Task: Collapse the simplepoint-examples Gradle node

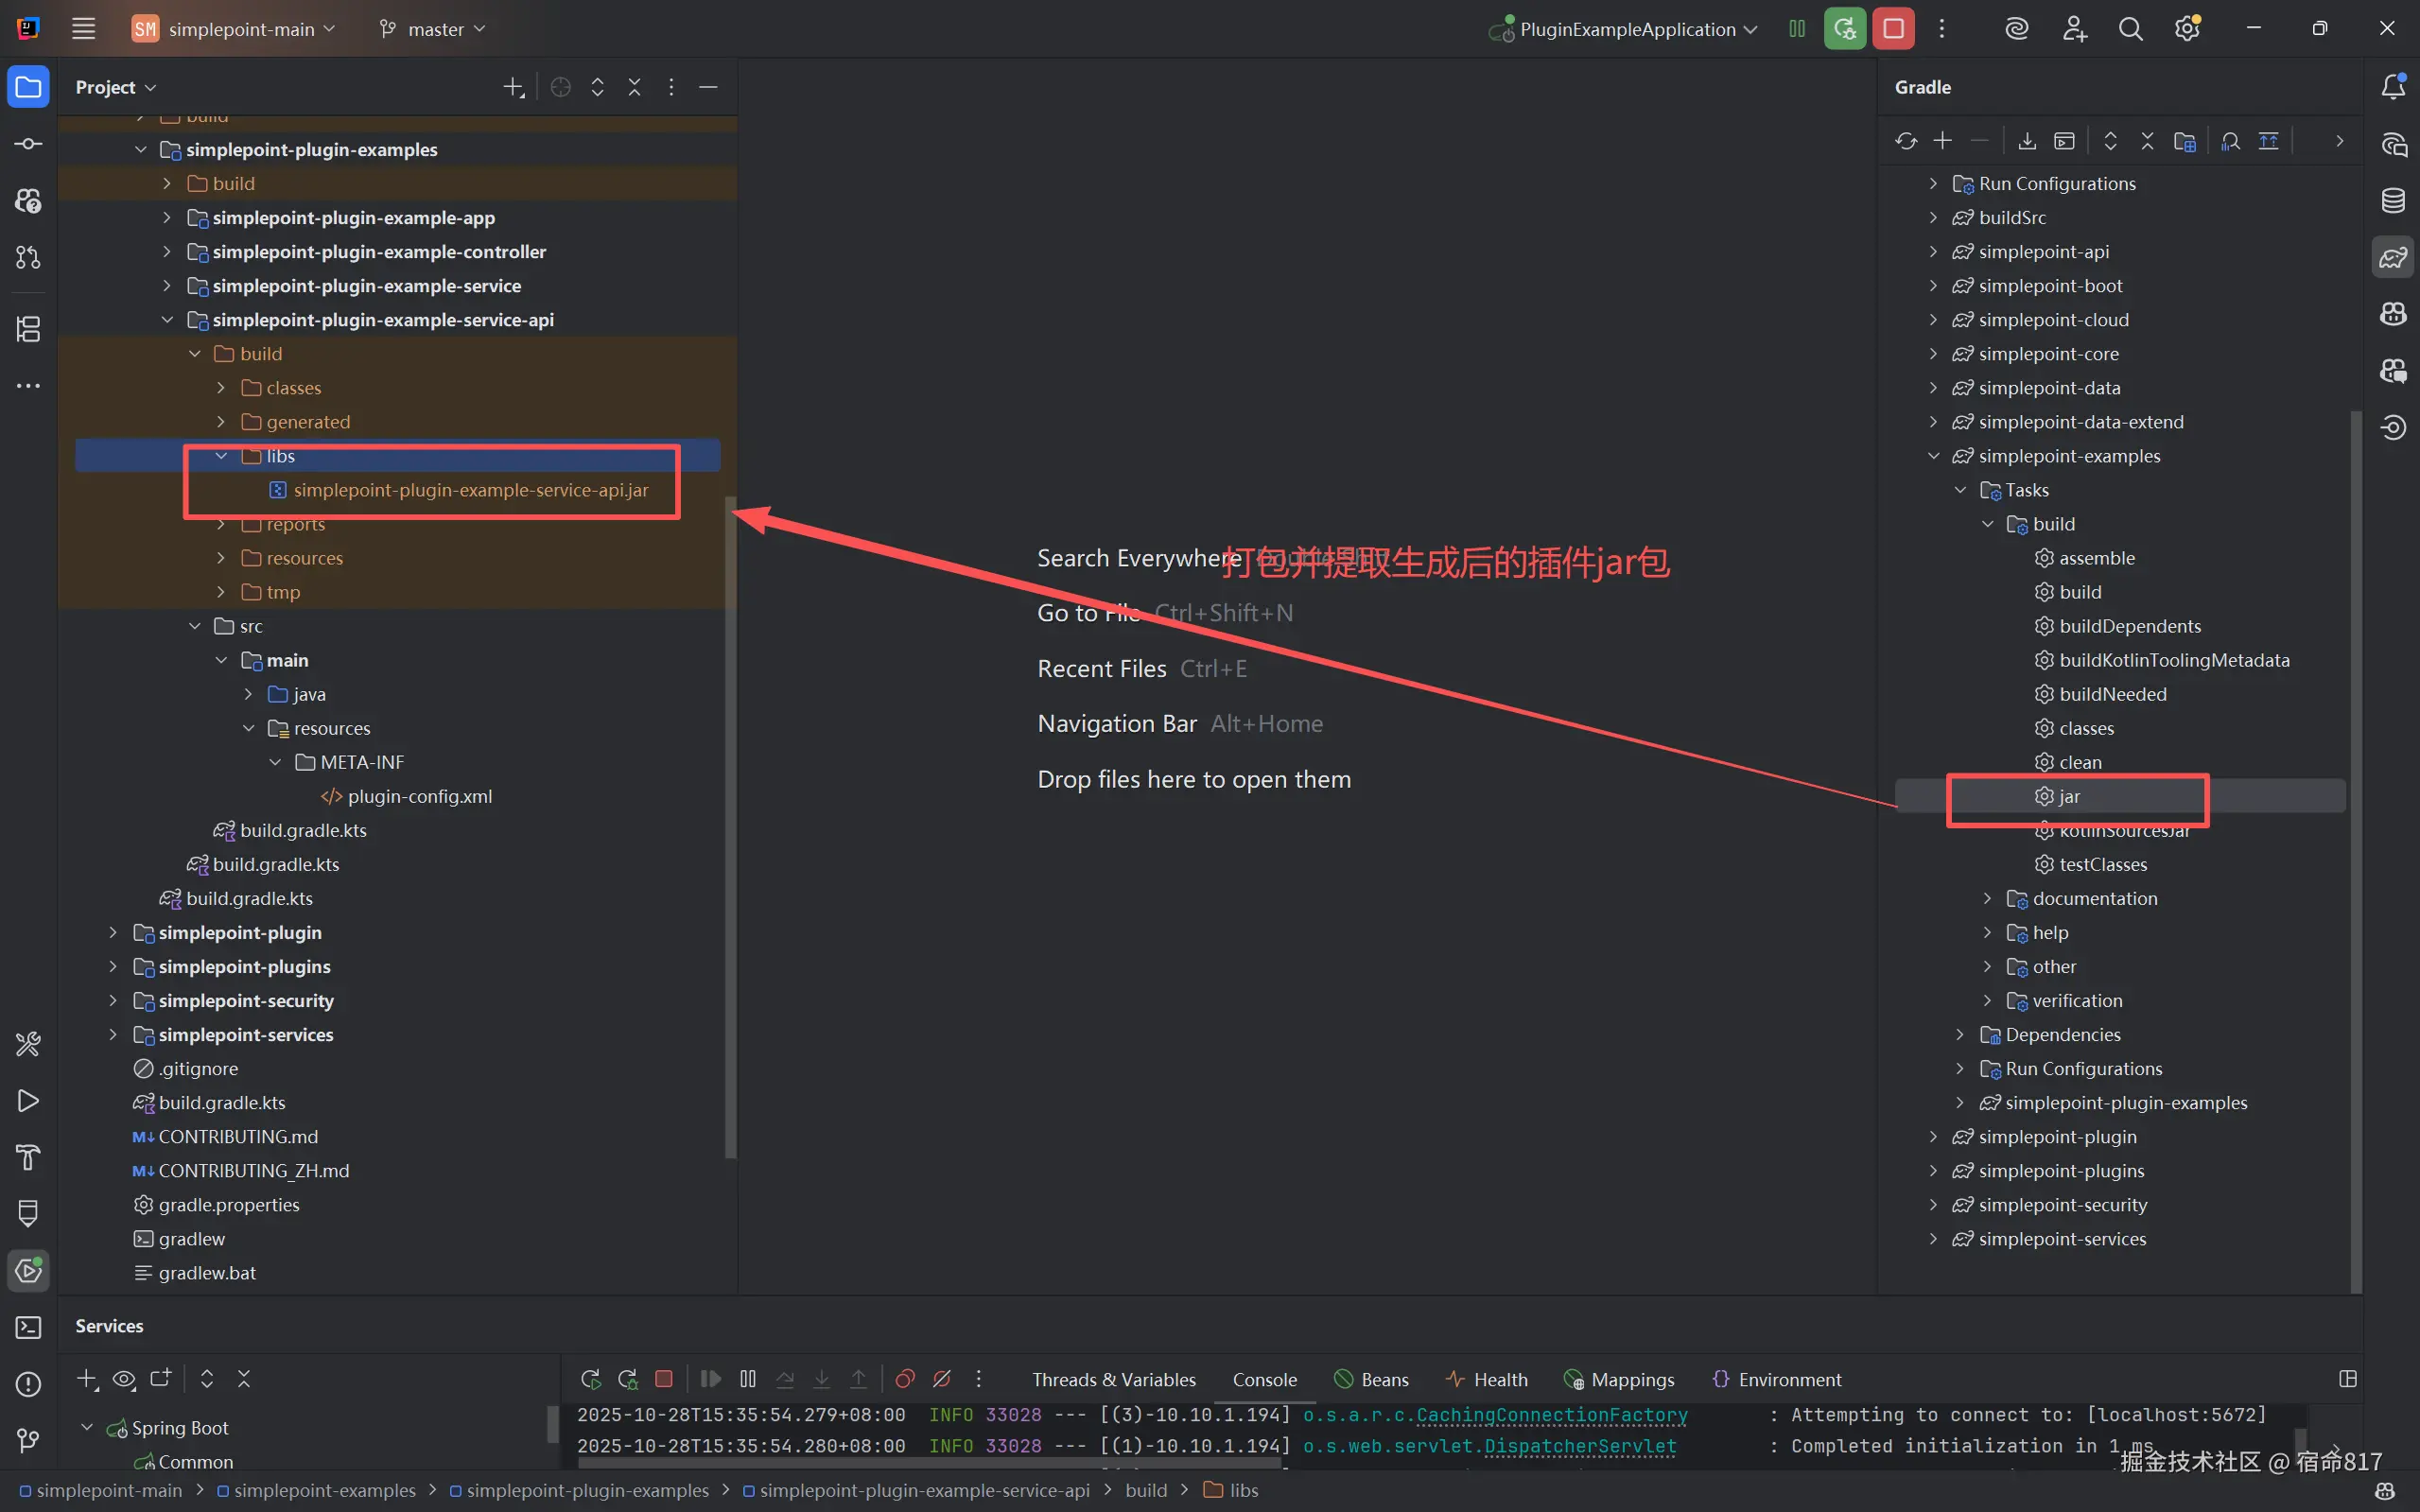Action: [1933, 456]
